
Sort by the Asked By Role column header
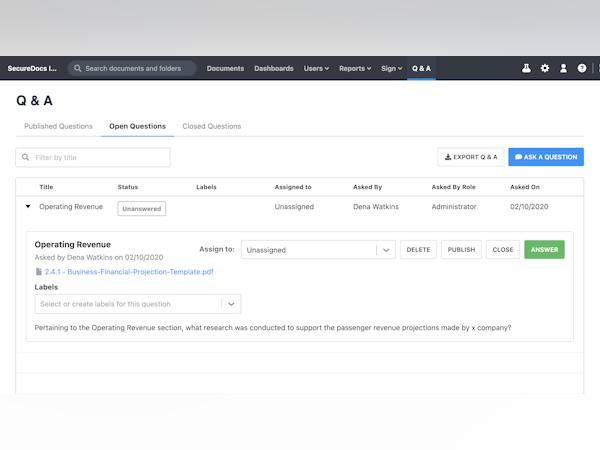click(453, 187)
